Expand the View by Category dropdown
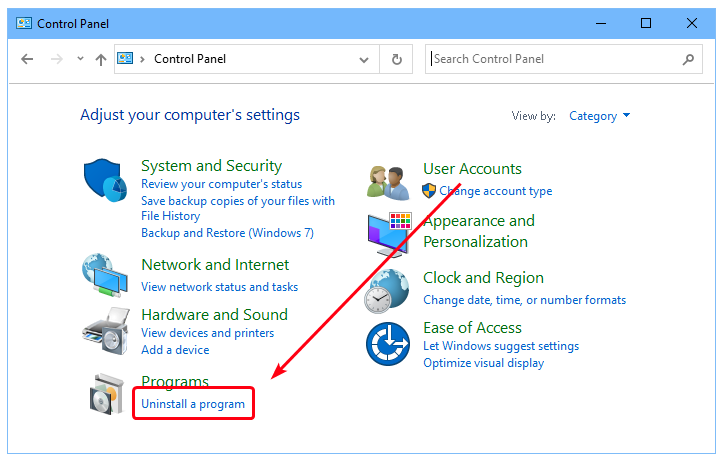 [599, 116]
